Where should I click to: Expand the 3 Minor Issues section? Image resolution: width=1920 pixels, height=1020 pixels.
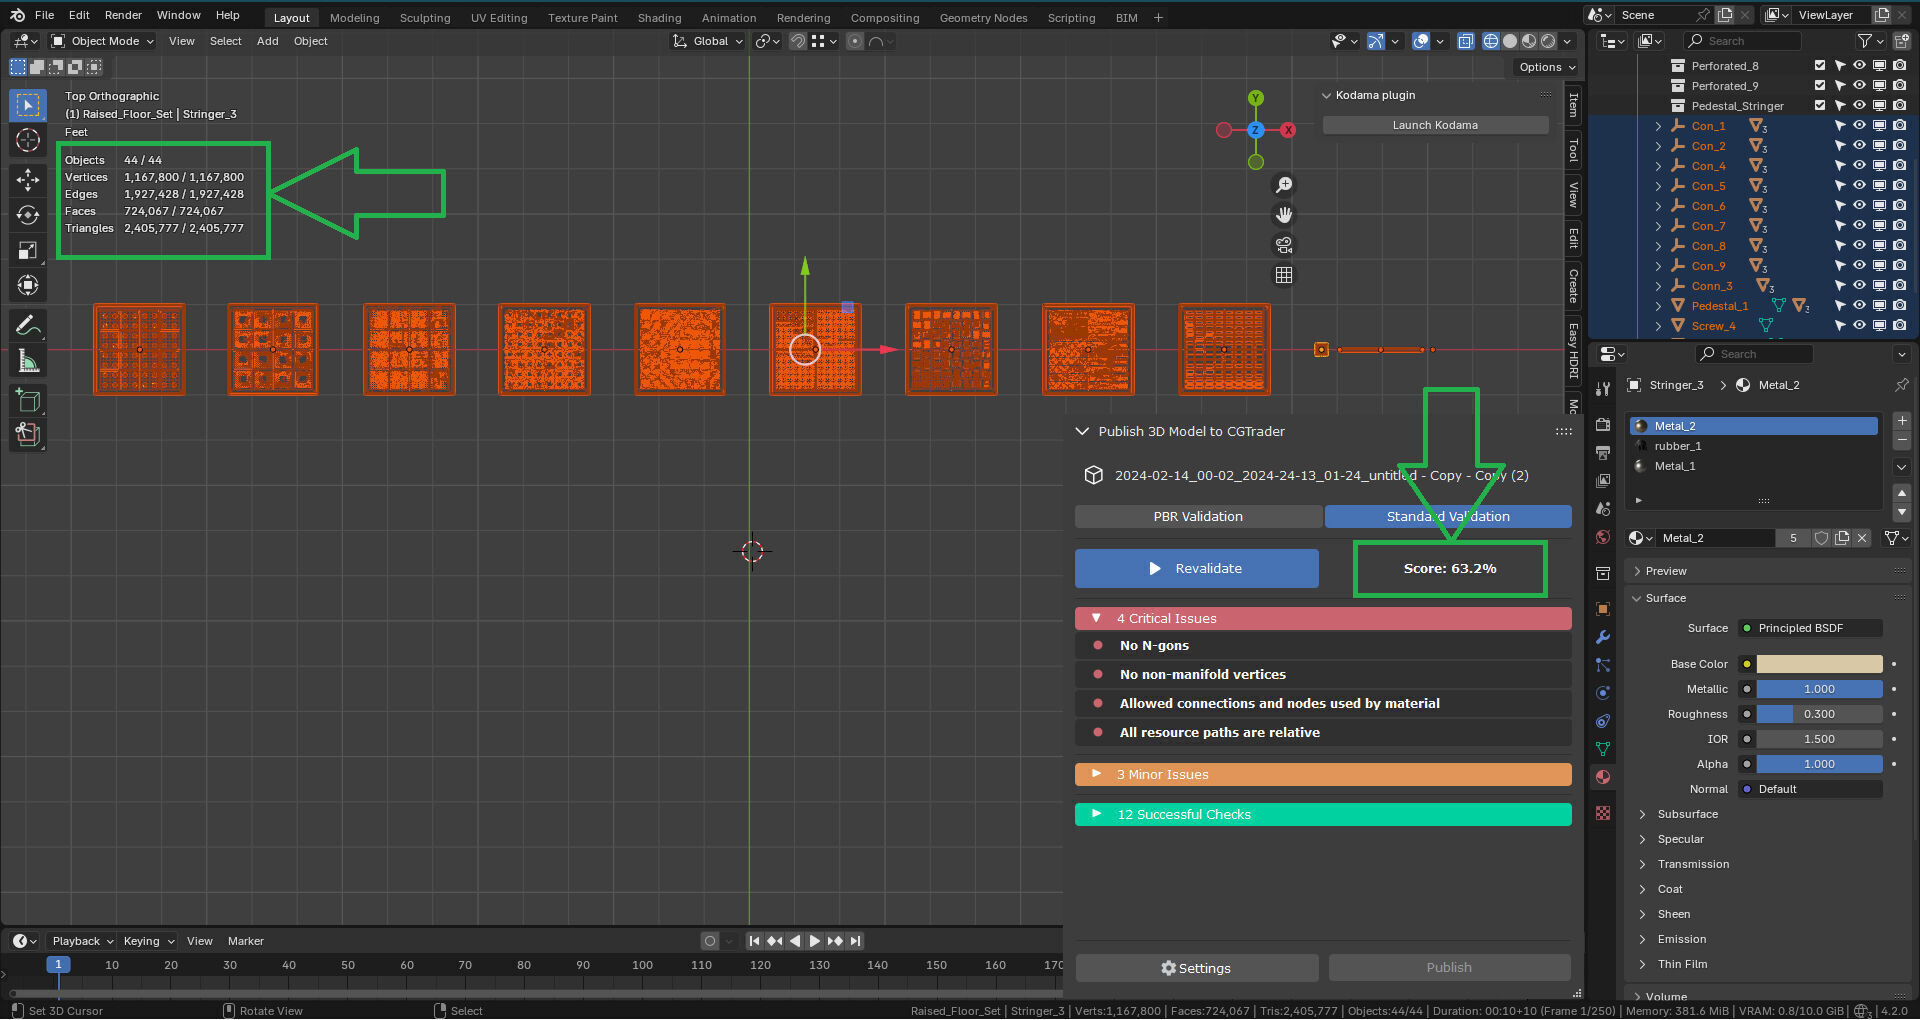[1323, 775]
